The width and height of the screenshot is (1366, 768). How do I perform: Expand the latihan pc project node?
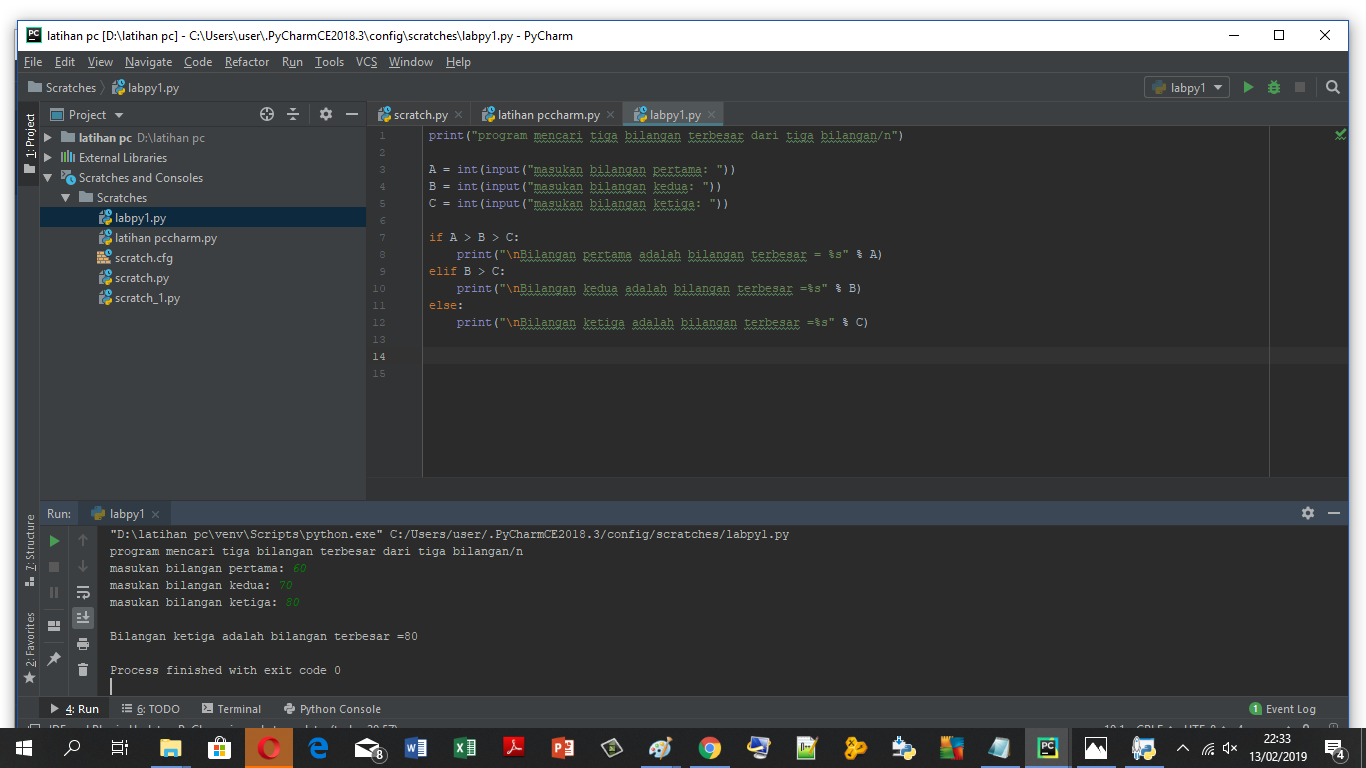[x=47, y=138]
